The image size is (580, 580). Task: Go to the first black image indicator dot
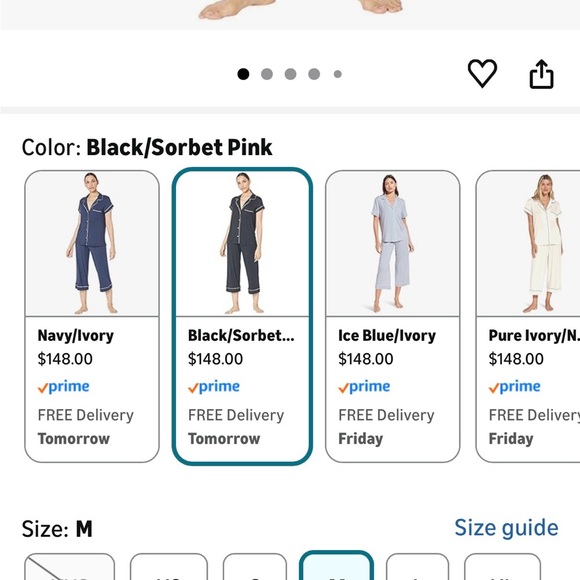(243, 74)
